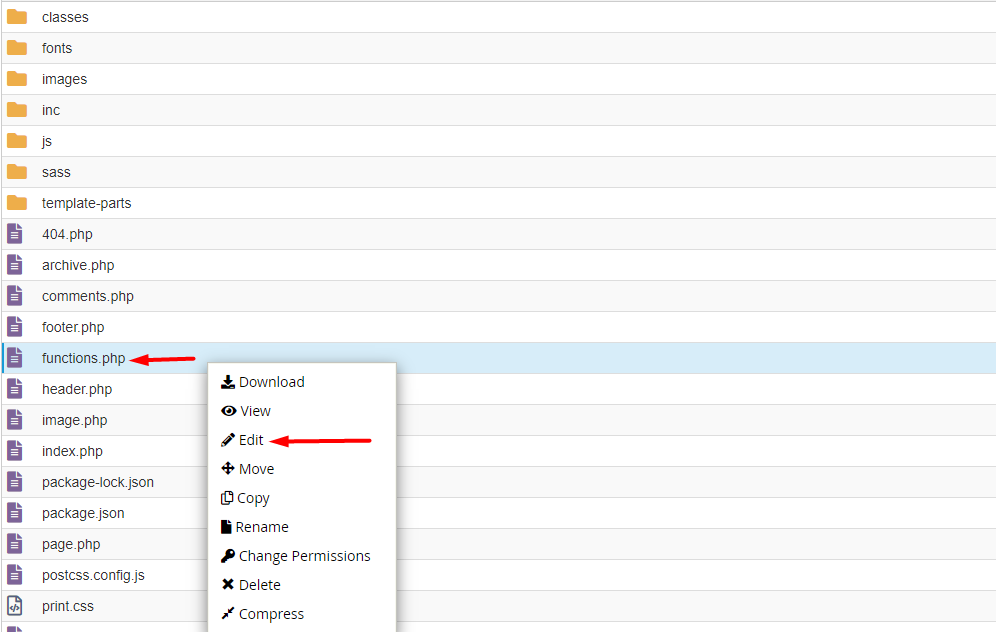Viewport: 996px width, 632px height.
Task: Open Change Permissions from context menu
Action: [295, 556]
